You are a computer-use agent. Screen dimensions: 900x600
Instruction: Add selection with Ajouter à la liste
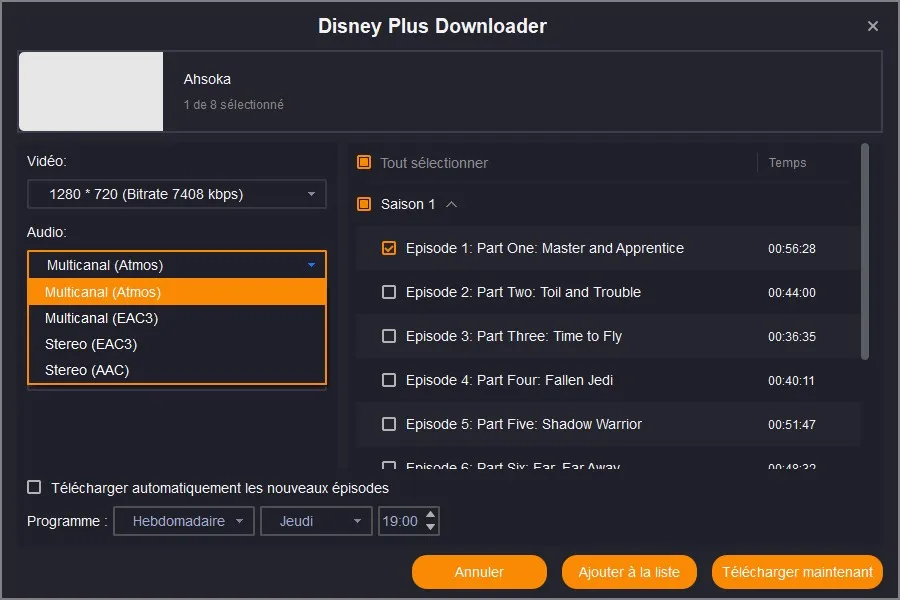(x=629, y=572)
